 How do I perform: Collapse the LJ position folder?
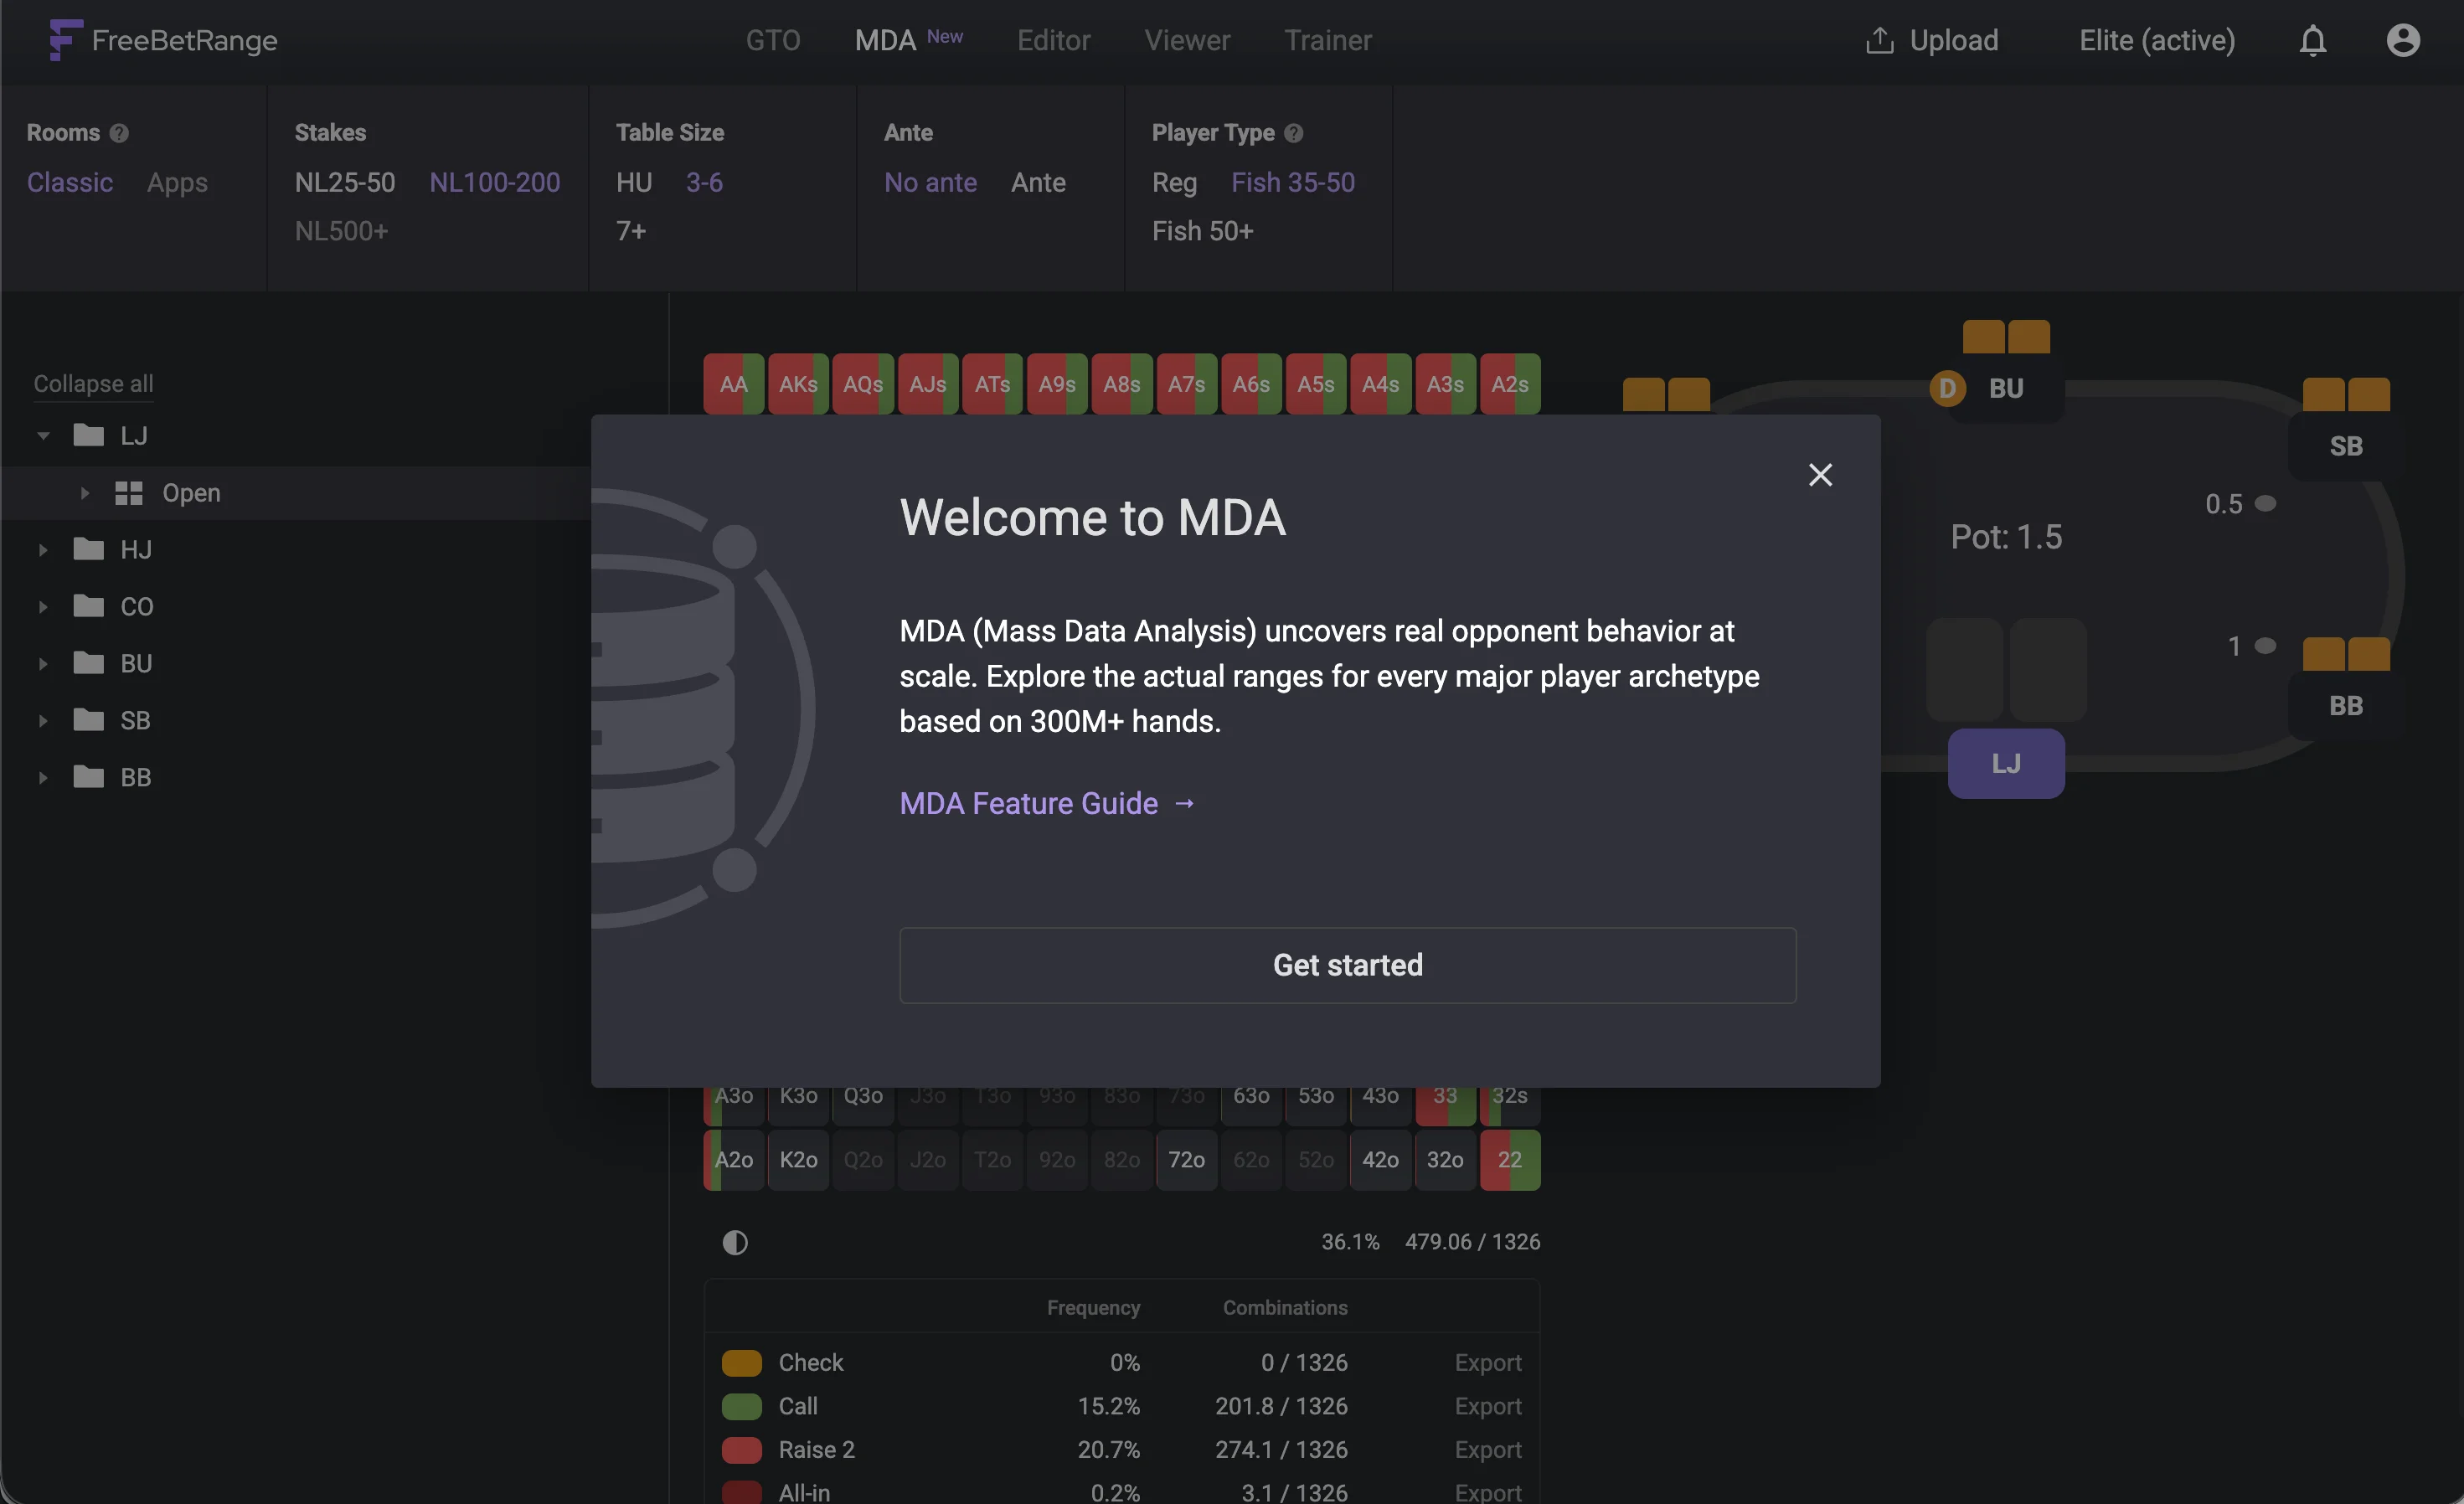pyautogui.click(x=42, y=435)
